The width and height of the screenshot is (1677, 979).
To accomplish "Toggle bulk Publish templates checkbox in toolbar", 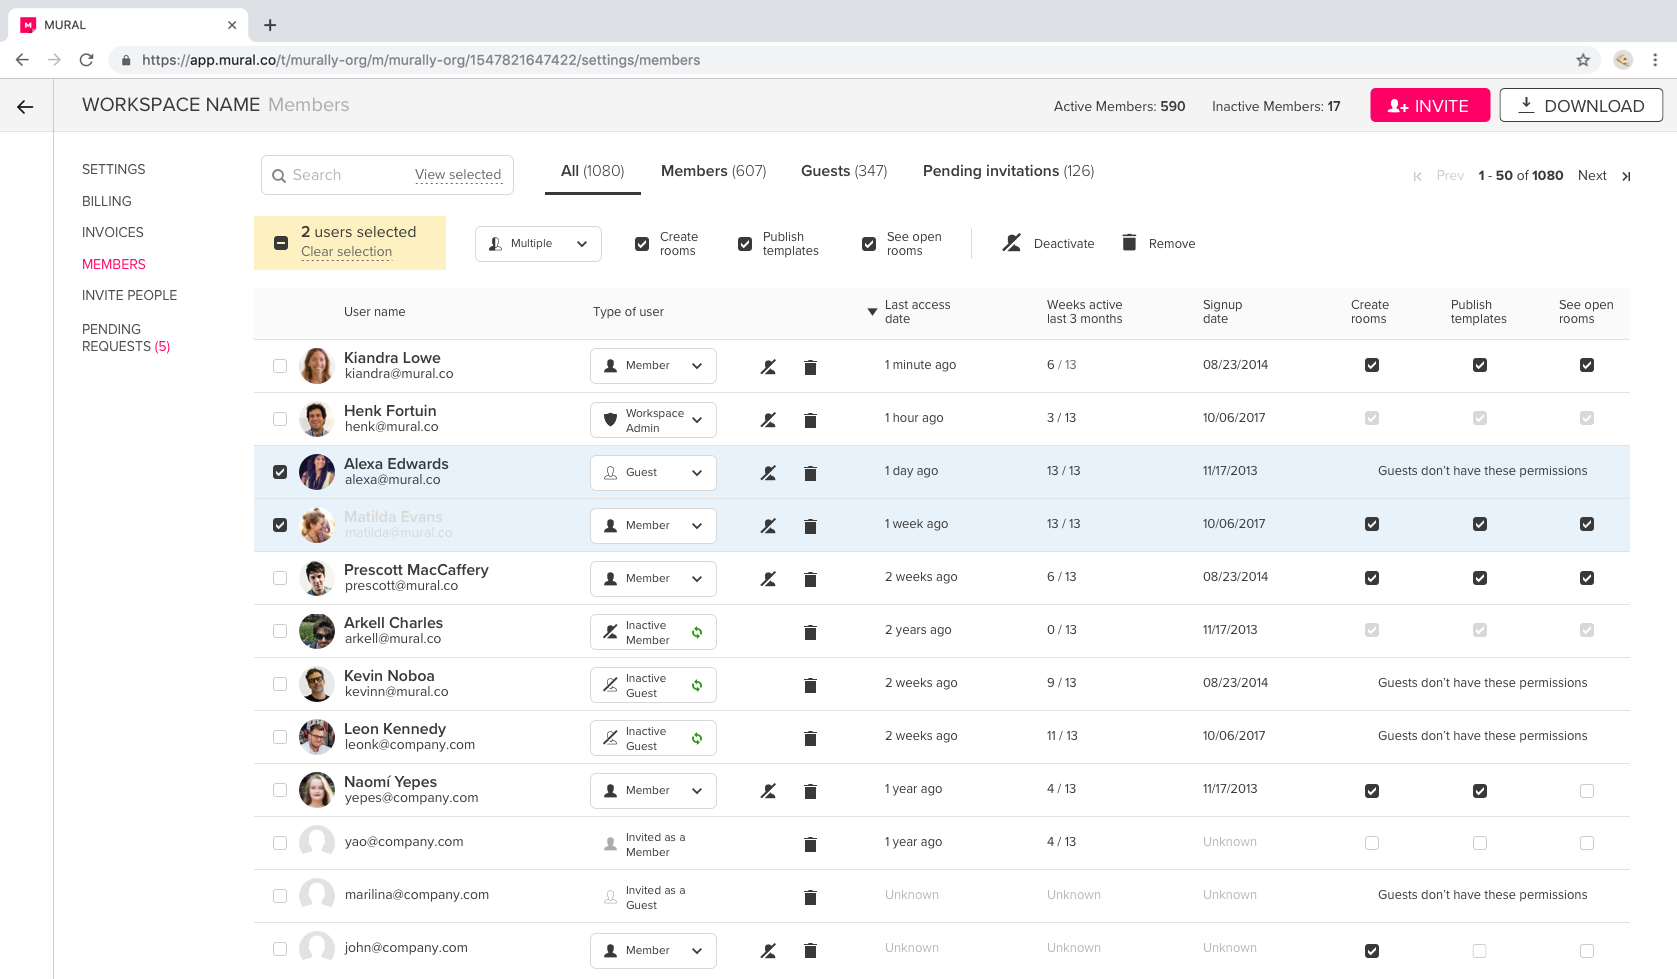I will (745, 244).
